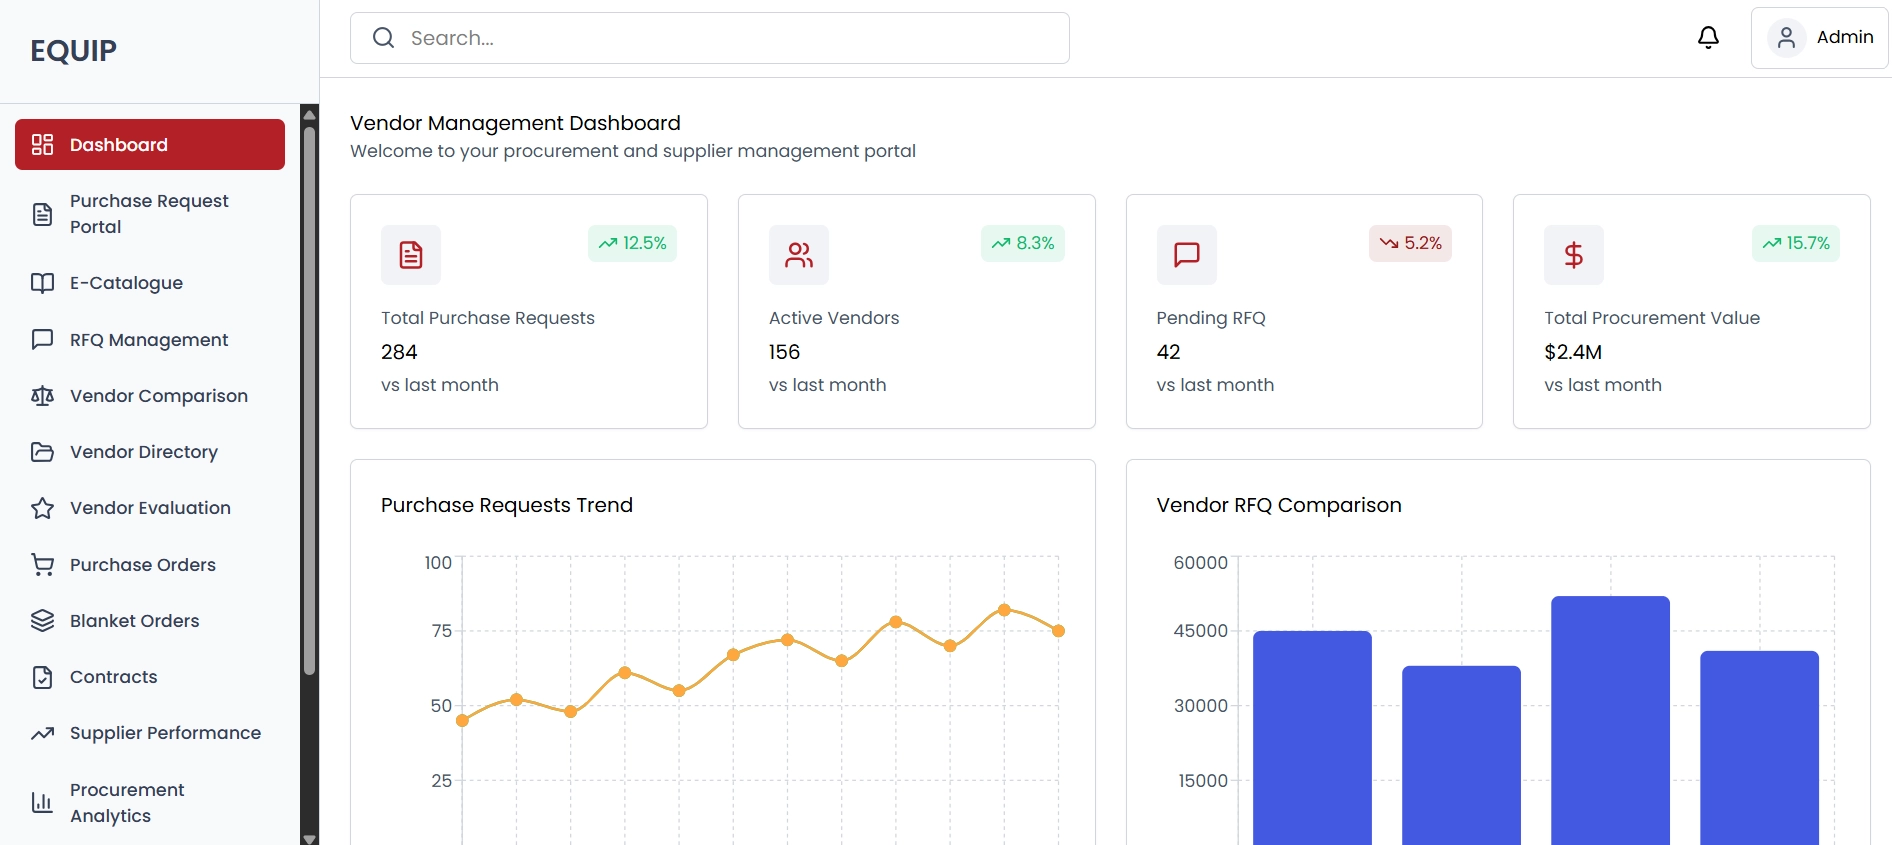Click the Total Purchase Requests label
Screen dimensions: 1892x845
pos(488,318)
